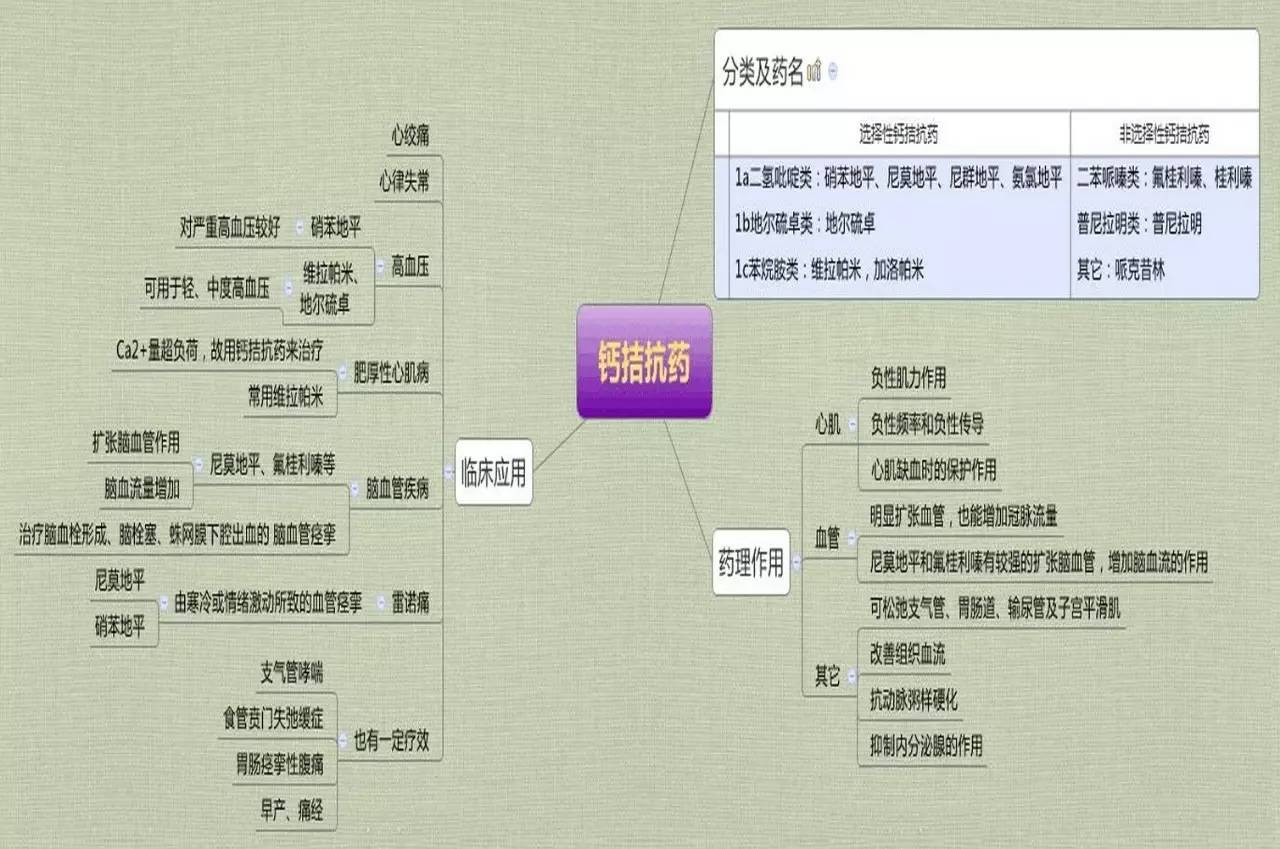This screenshot has height=849, width=1280.
Task: Click the 1b地尔硫卓类 table row
Action: [805, 224]
